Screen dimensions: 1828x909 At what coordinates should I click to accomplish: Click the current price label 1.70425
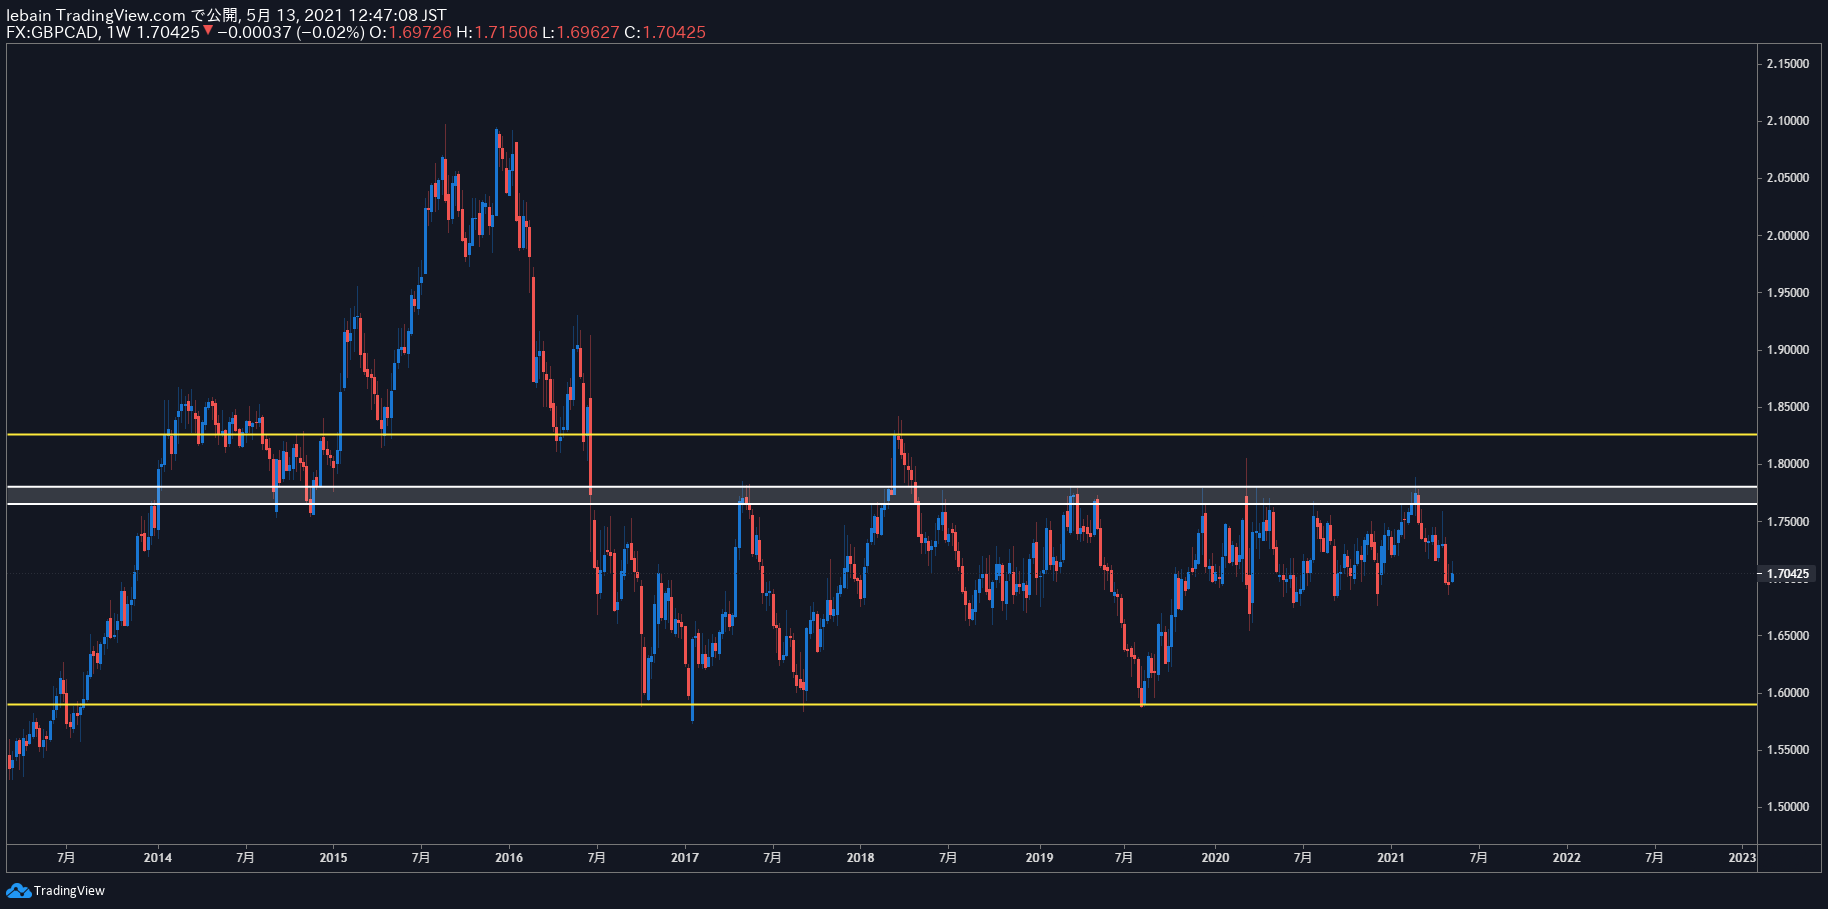[x=1787, y=574]
